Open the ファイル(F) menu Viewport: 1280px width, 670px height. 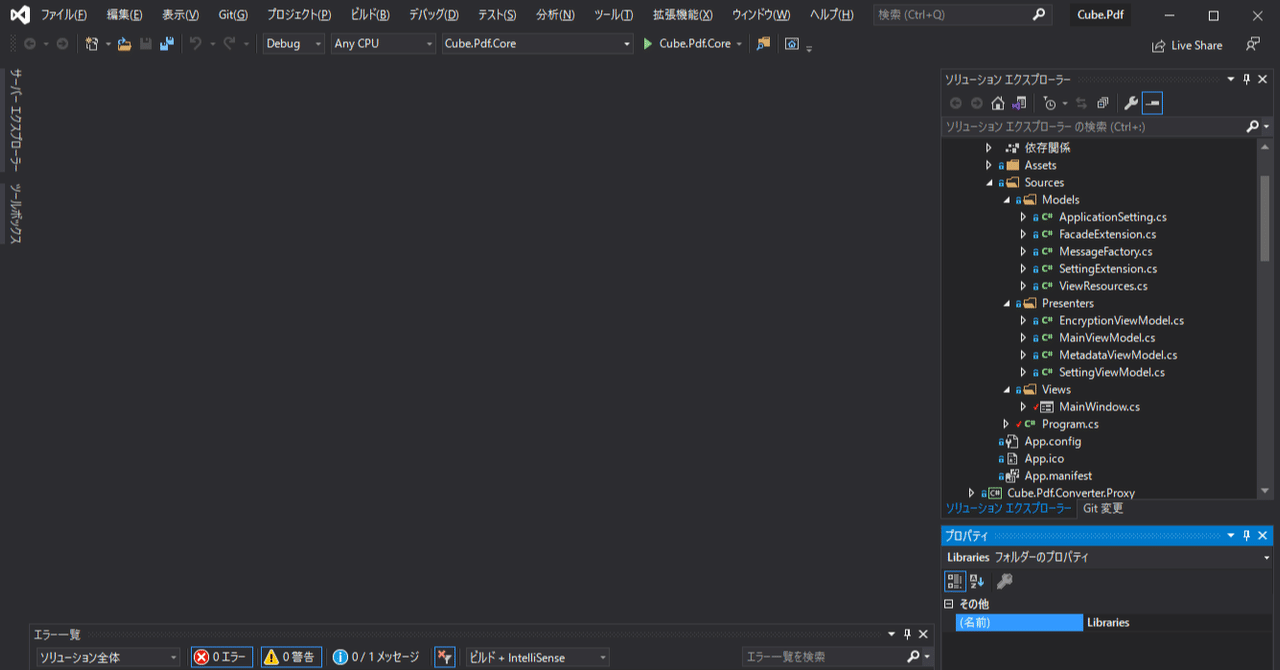coord(63,15)
